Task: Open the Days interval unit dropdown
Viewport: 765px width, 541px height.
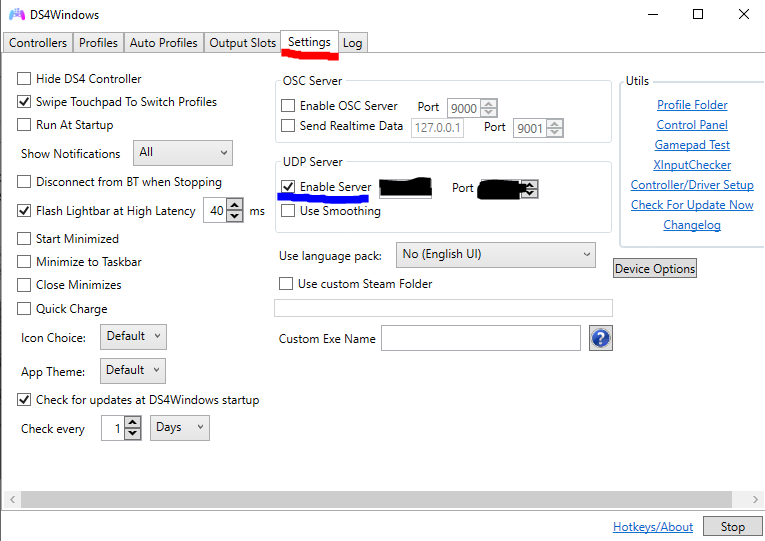Action: (180, 428)
